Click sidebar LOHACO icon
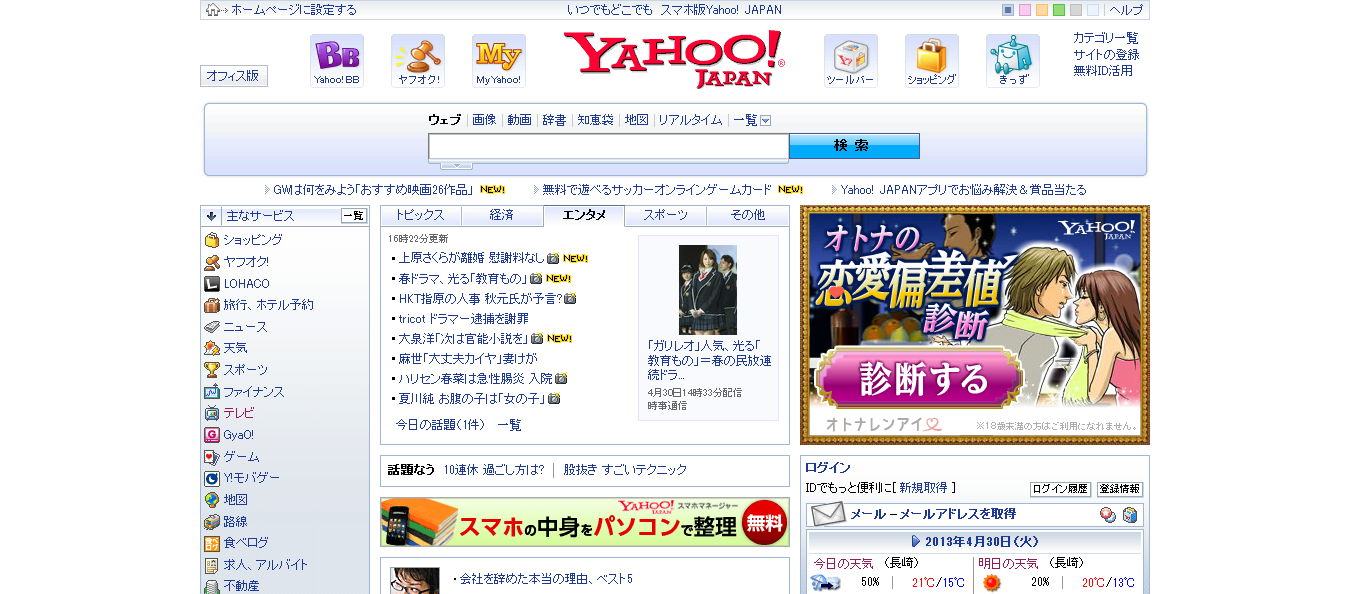The width and height of the screenshot is (1349, 594). (211, 283)
